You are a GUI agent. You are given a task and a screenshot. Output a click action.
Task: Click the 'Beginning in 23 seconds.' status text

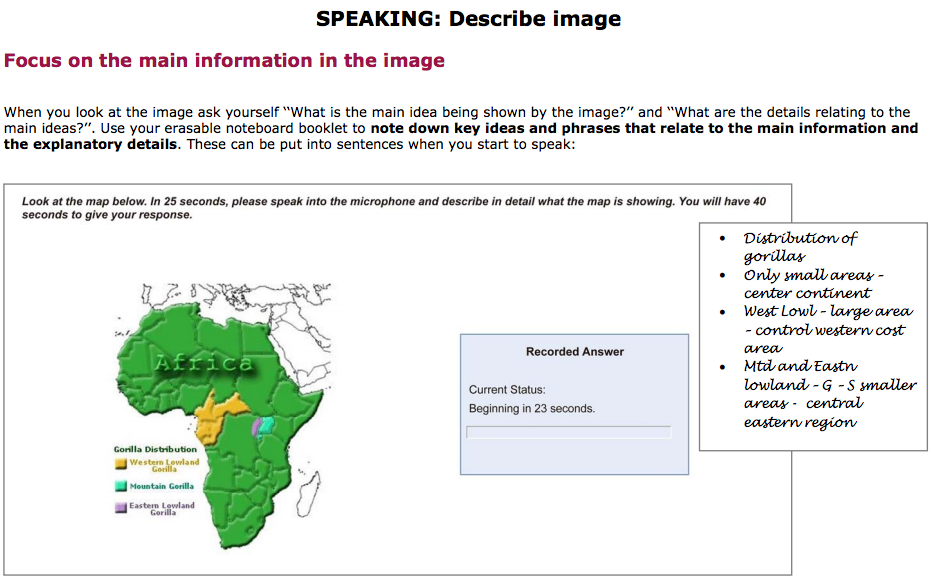pyautogui.click(x=531, y=408)
